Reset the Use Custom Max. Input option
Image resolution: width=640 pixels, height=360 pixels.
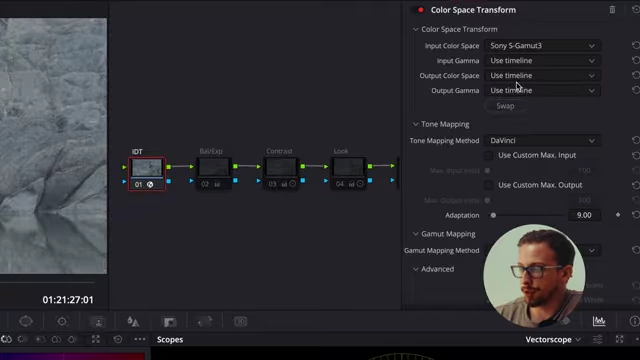[x=636, y=155]
